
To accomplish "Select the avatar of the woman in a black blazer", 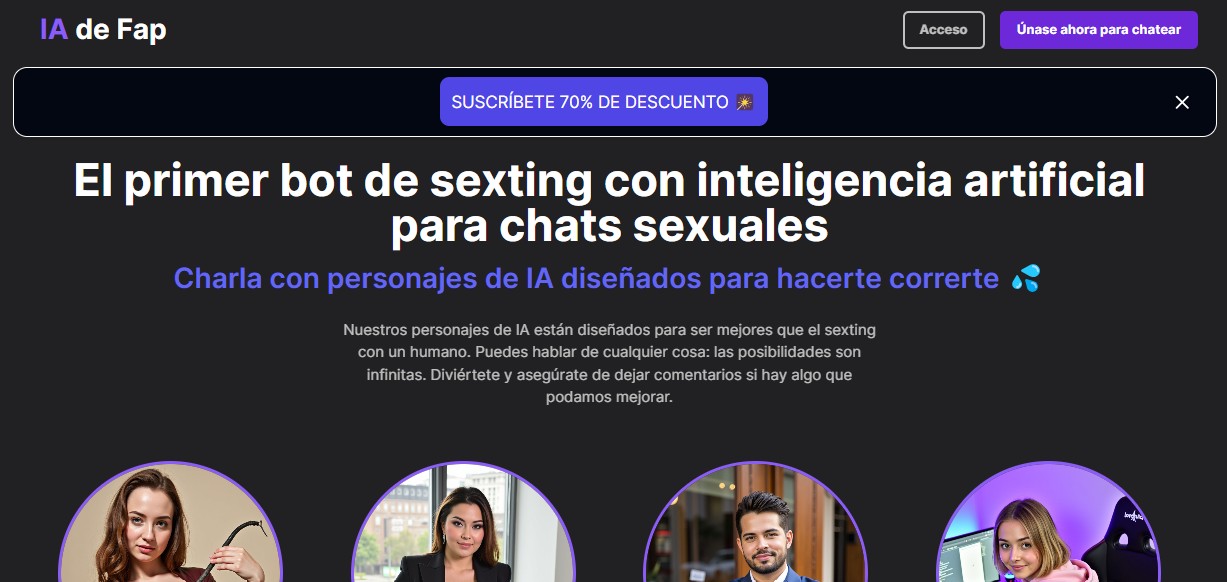I will click(464, 522).
